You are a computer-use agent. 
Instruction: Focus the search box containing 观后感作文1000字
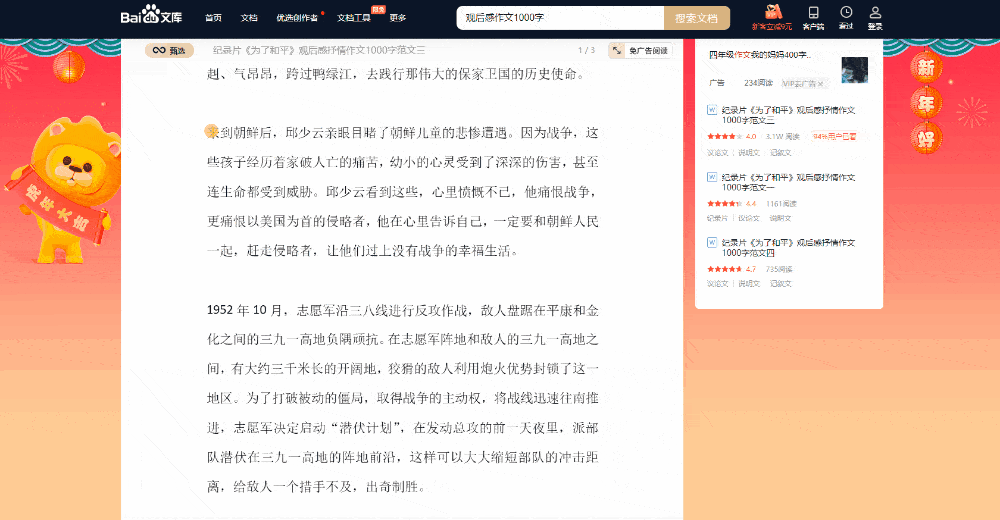[561, 18]
